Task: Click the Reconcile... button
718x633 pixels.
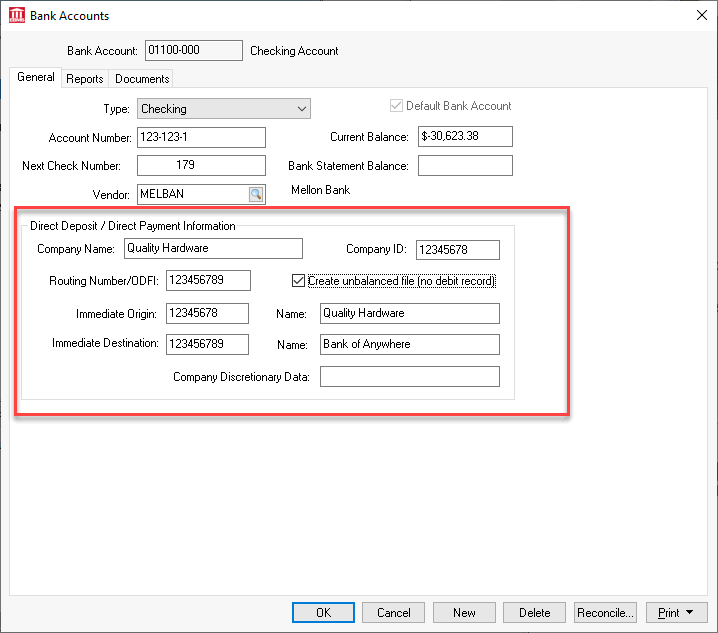Action: tap(605, 612)
